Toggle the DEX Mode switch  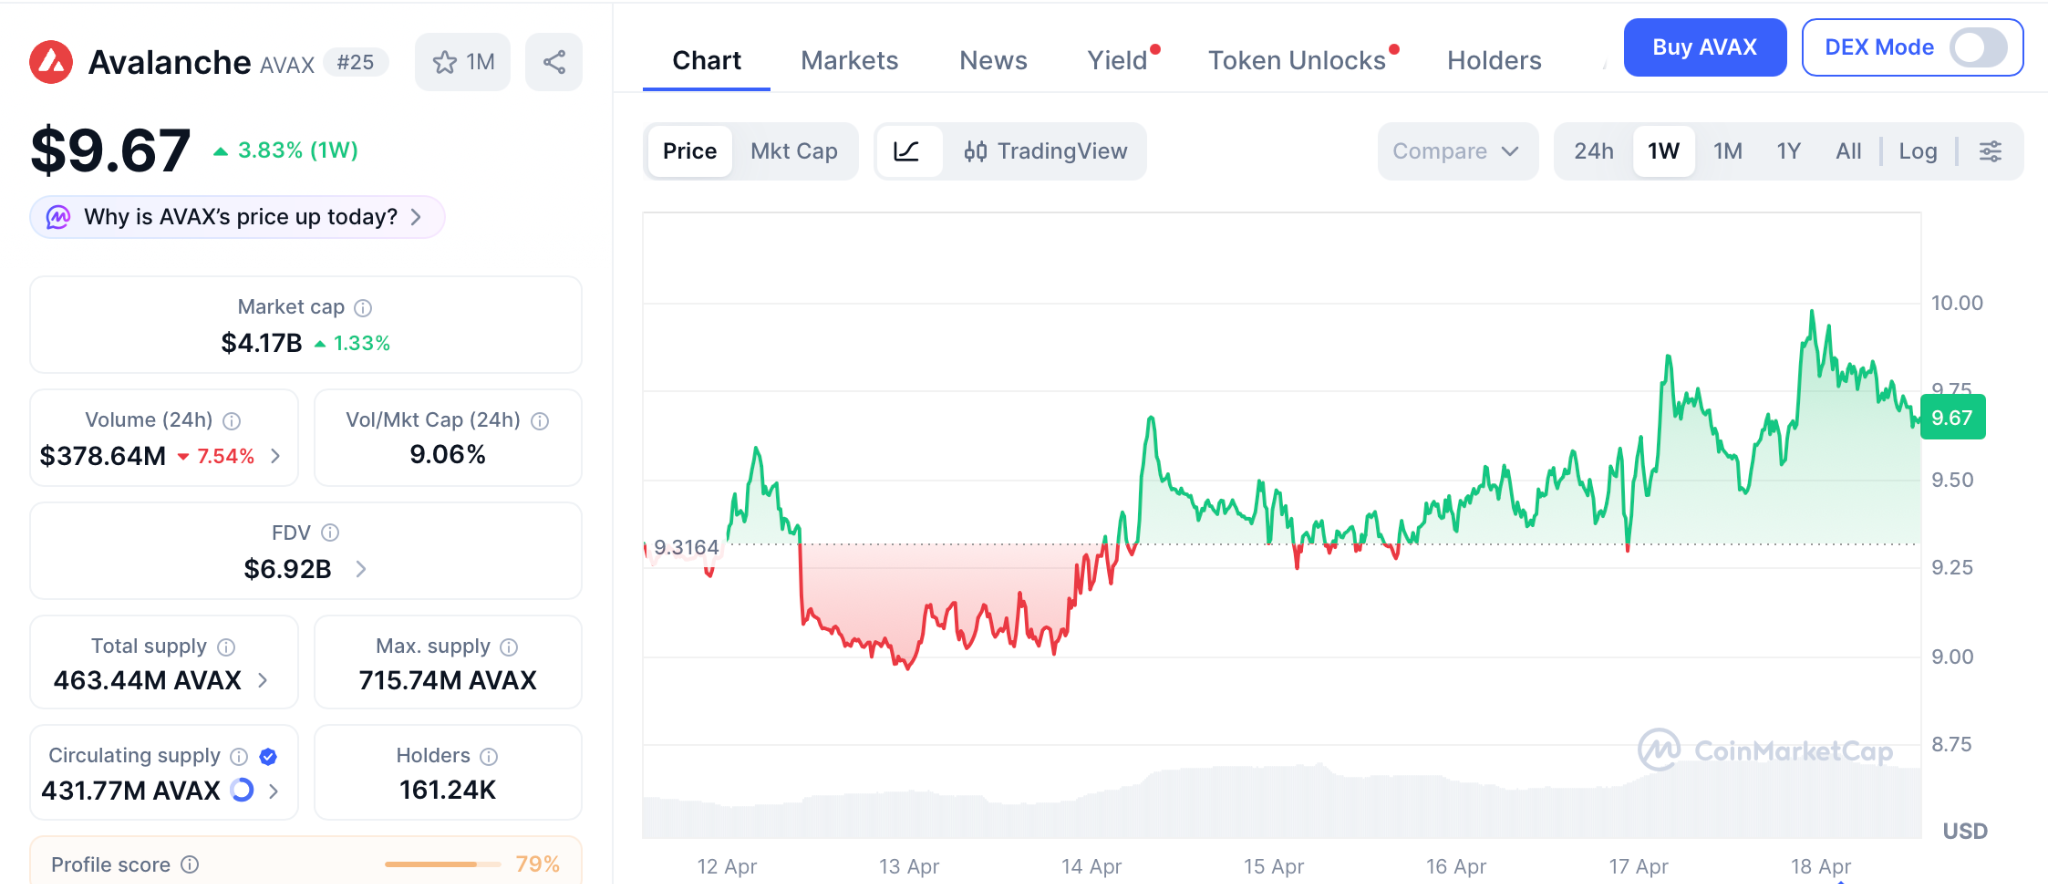click(1977, 47)
